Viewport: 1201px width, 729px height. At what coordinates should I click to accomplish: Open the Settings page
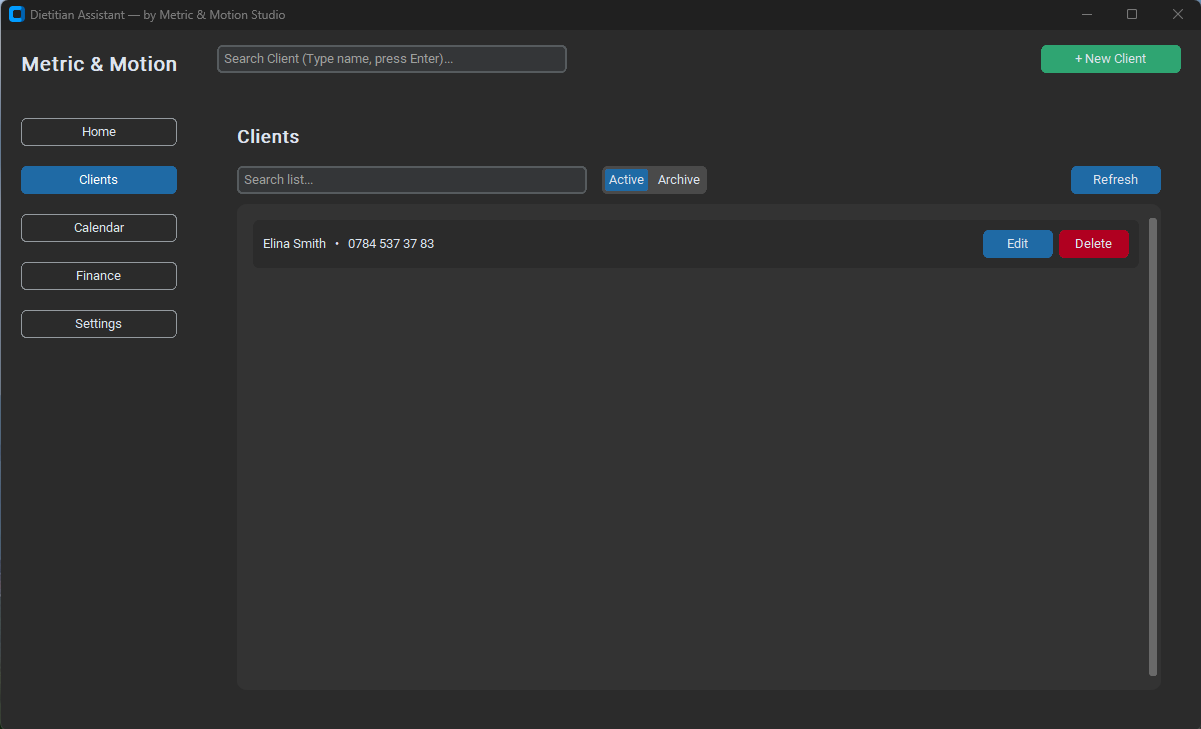99,324
